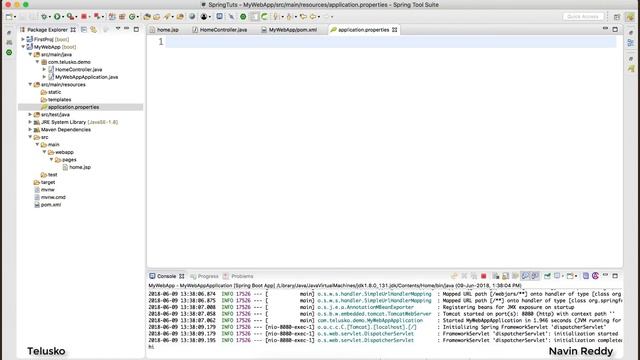This screenshot has width=640, height=360.
Task: Expand the FirstProj project
Action: coord(23,40)
